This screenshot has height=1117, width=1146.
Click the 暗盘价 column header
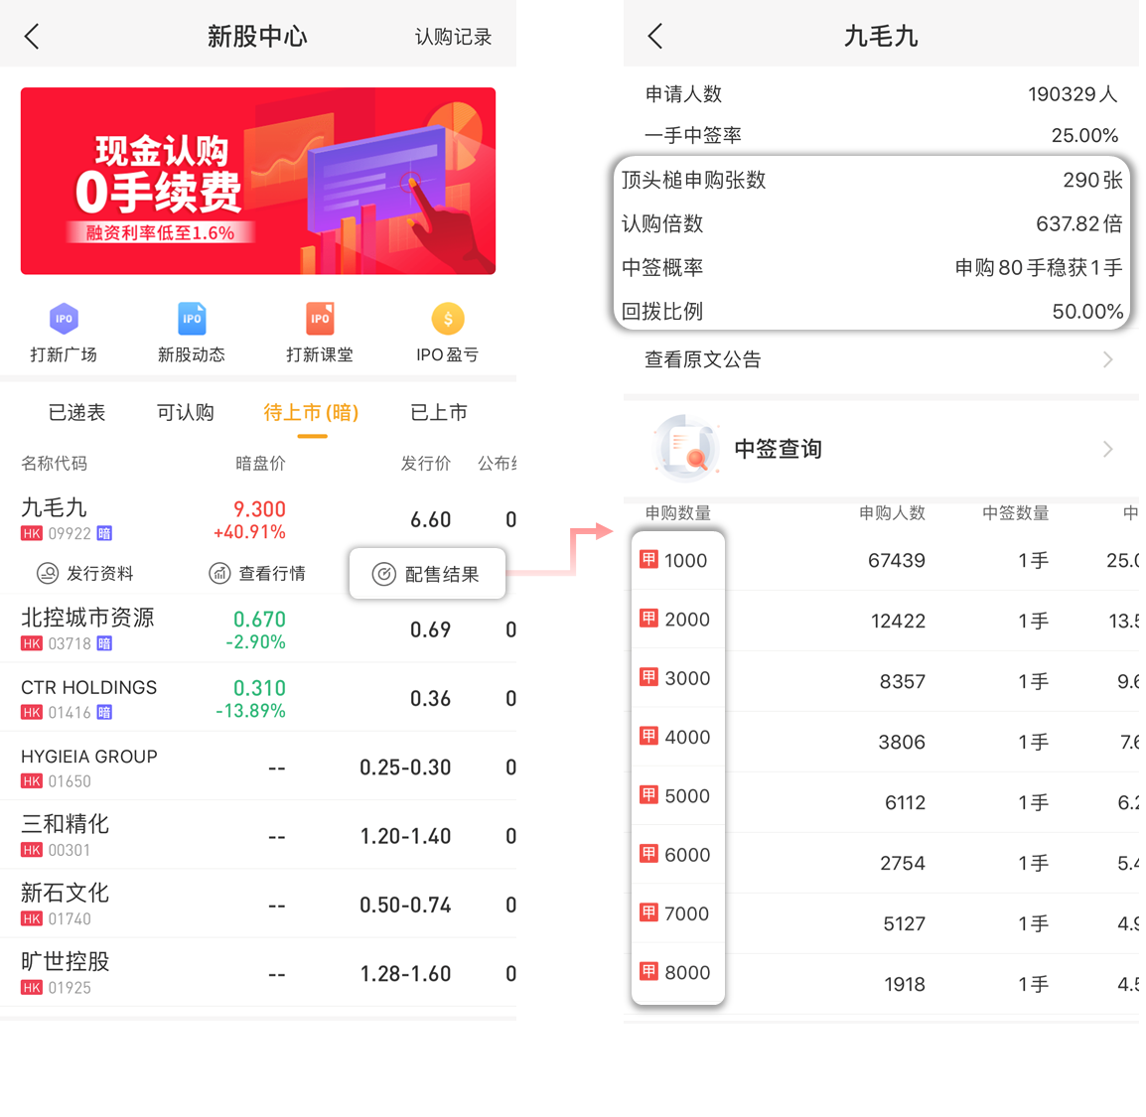click(x=260, y=463)
